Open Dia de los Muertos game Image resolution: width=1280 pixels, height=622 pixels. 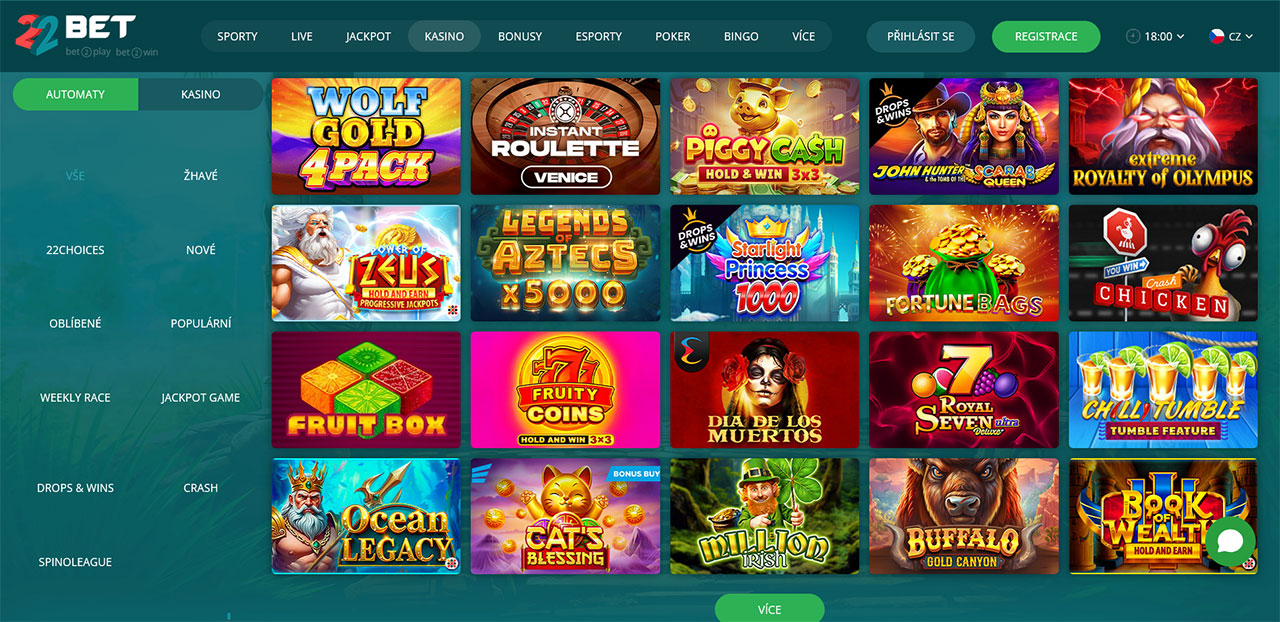(765, 390)
